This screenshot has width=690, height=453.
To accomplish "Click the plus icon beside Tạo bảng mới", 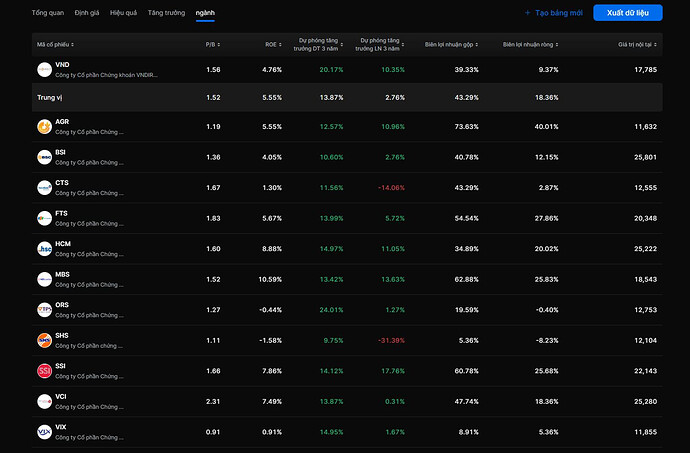I will pyautogui.click(x=527, y=13).
